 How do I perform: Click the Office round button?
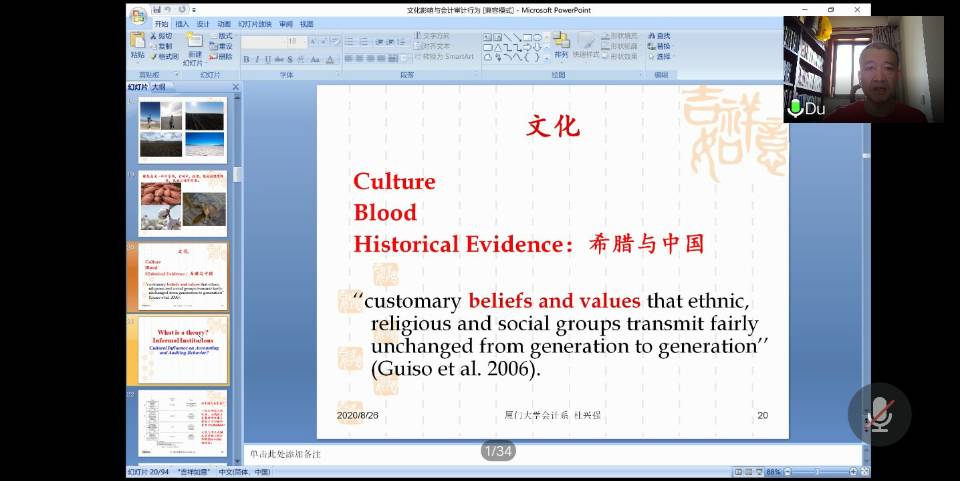tap(137, 13)
